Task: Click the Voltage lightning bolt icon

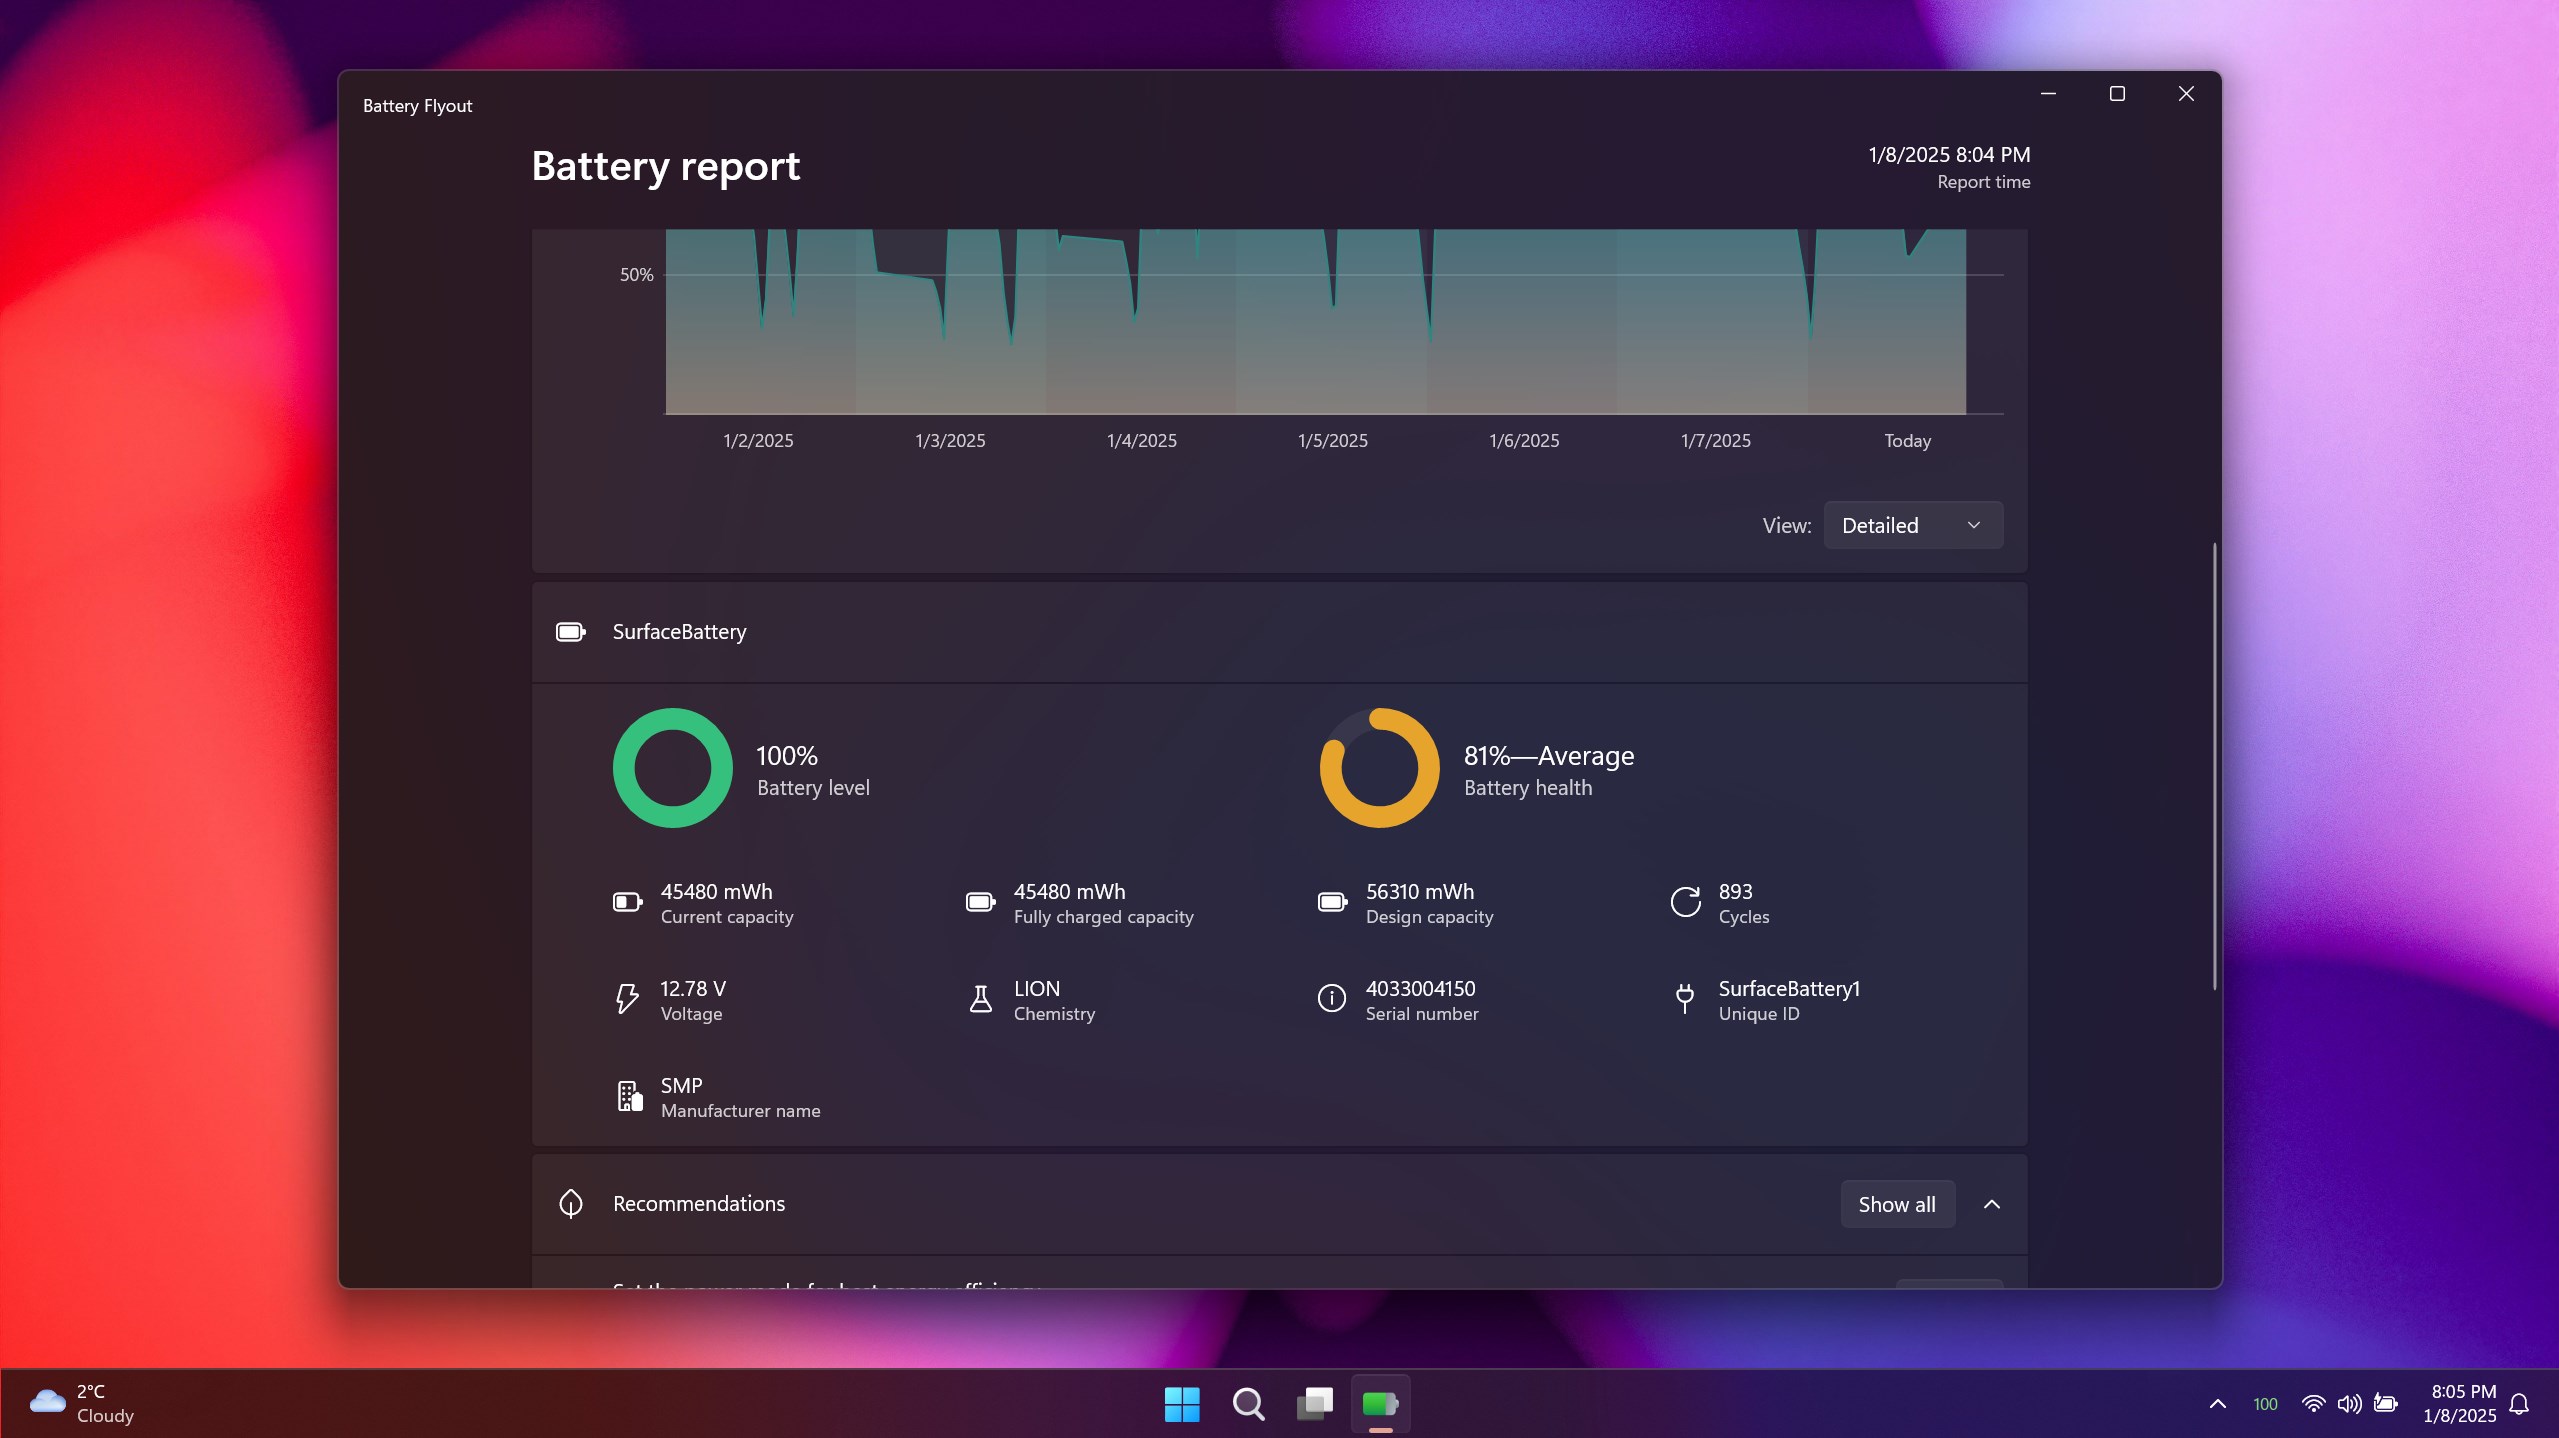Action: (627, 999)
